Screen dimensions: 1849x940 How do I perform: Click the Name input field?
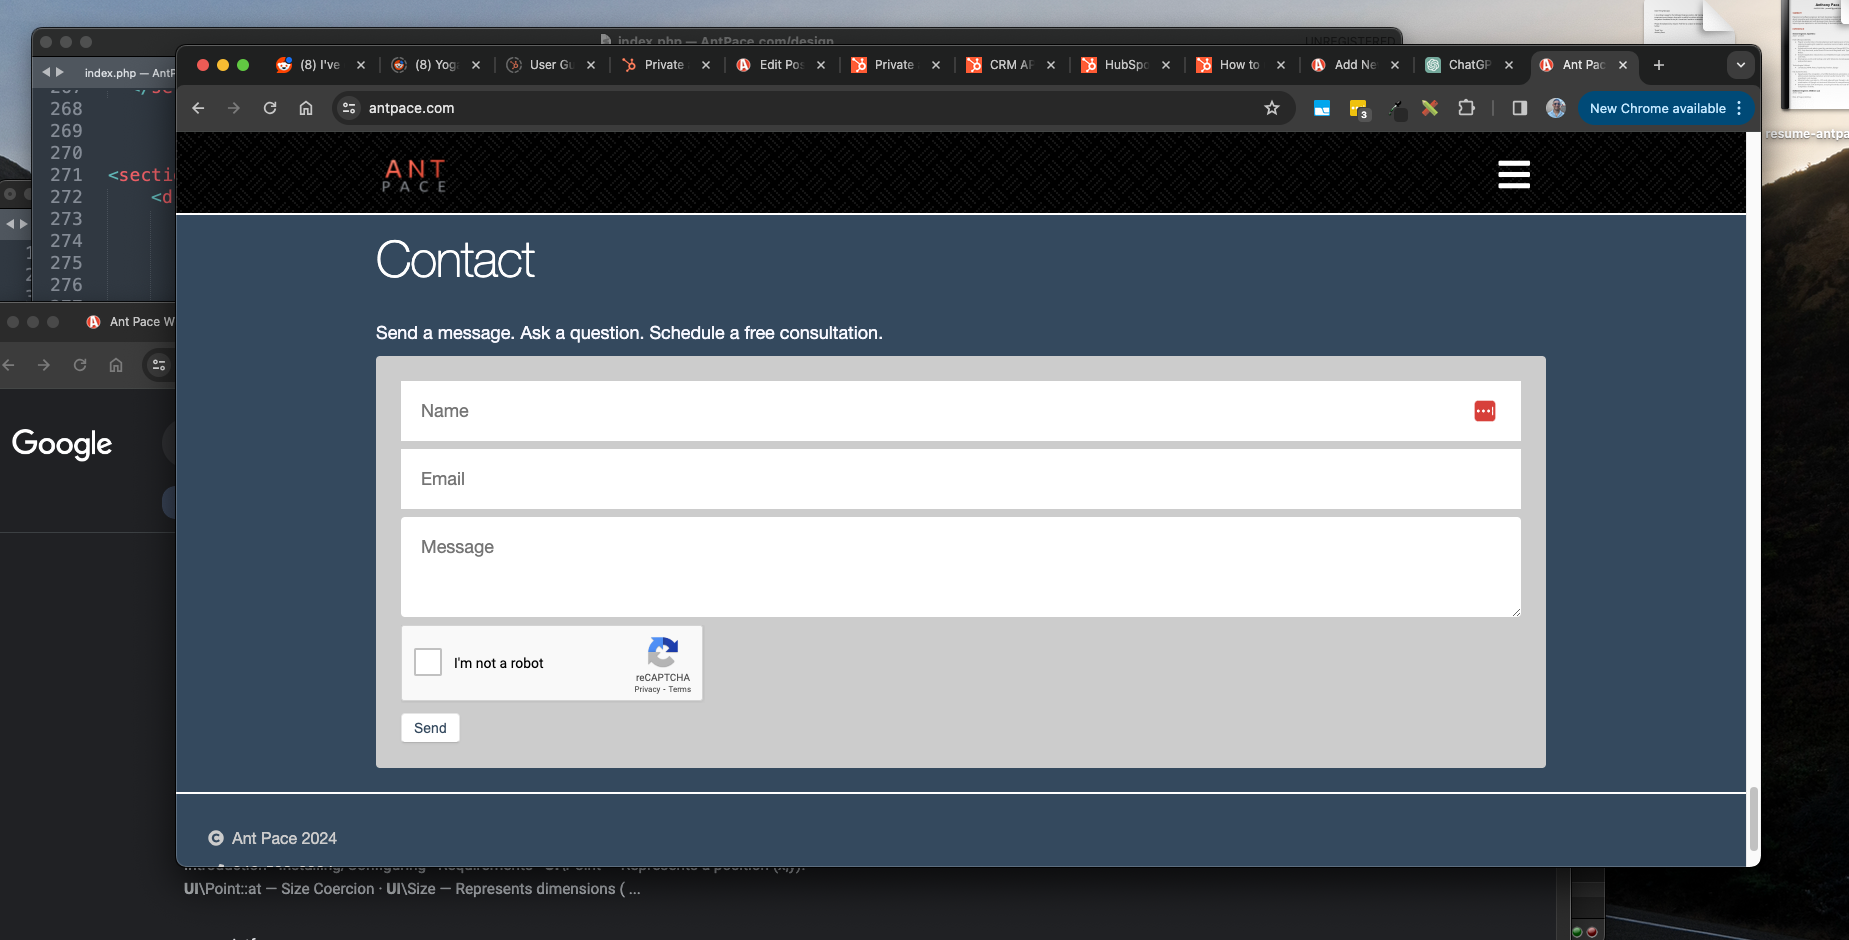click(x=960, y=411)
